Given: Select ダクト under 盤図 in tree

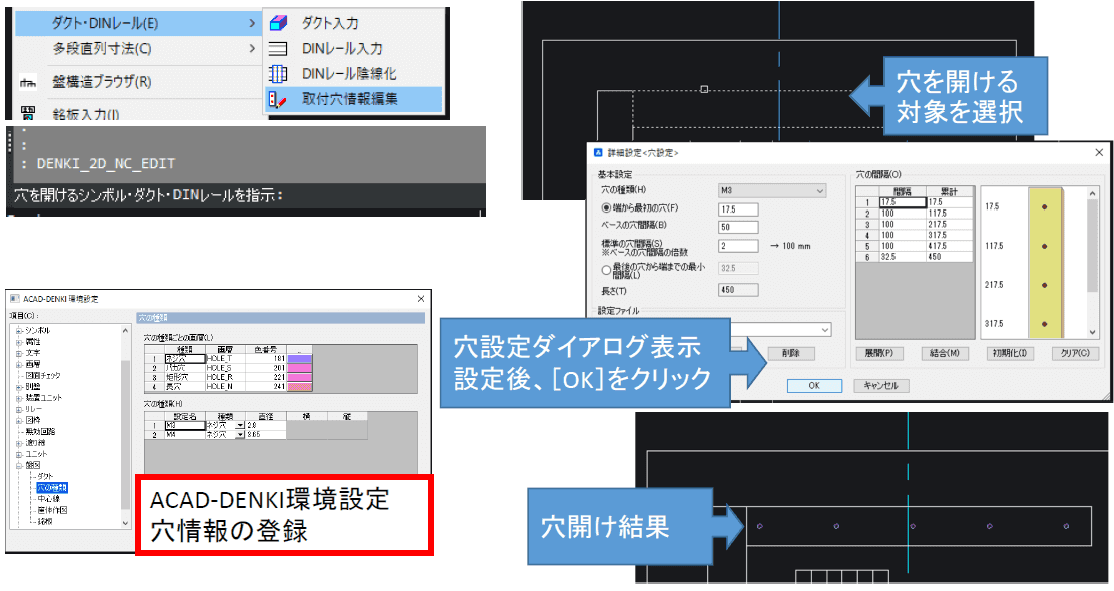Looking at the screenshot, I should [x=45, y=477].
